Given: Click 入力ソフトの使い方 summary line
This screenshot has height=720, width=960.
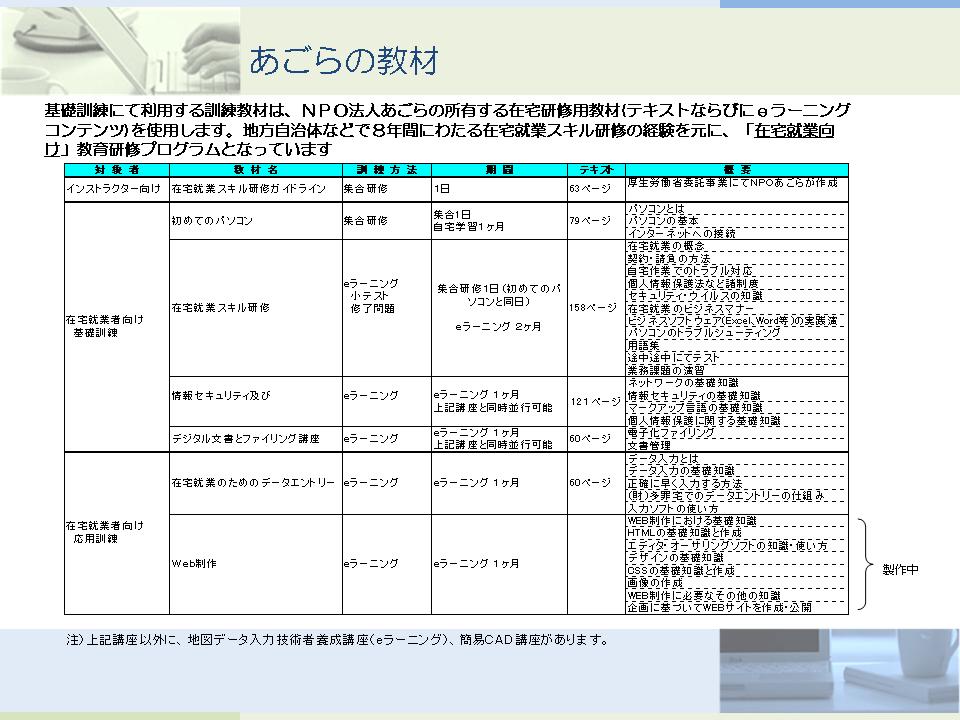Looking at the screenshot, I should 673,508.
